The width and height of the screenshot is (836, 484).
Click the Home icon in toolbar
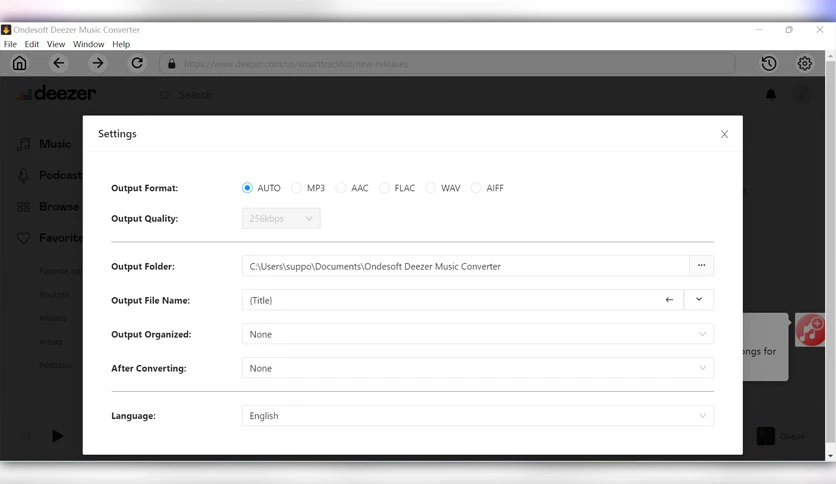click(x=20, y=63)
